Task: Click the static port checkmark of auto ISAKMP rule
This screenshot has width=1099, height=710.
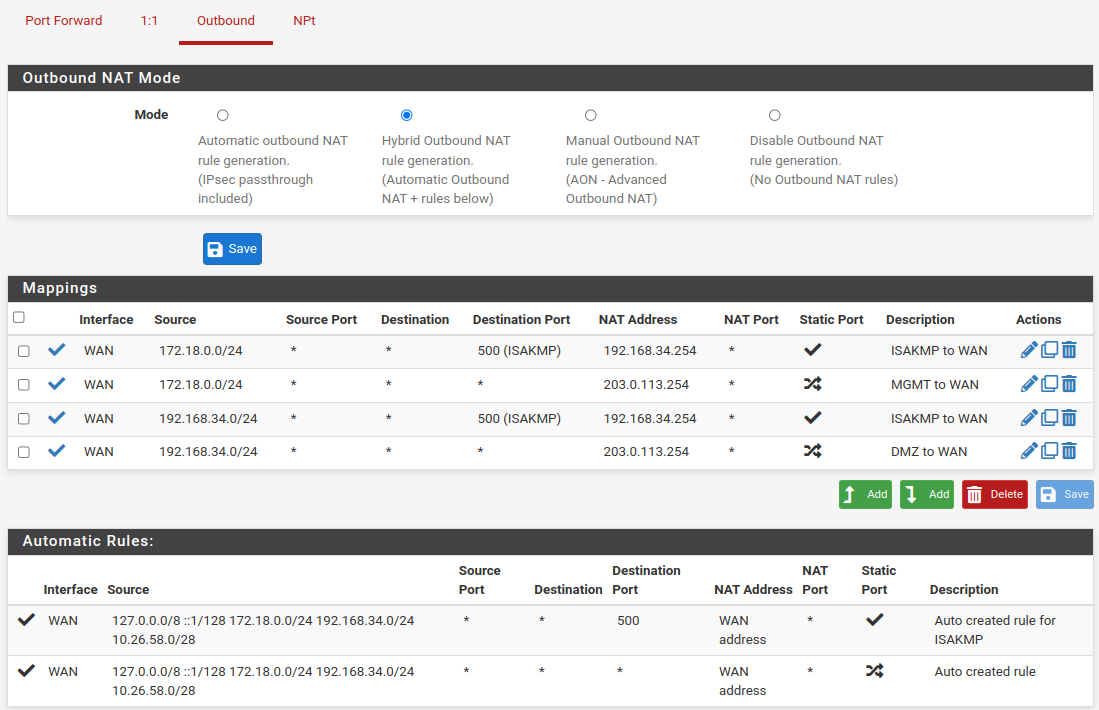Action: coord(875,620)
